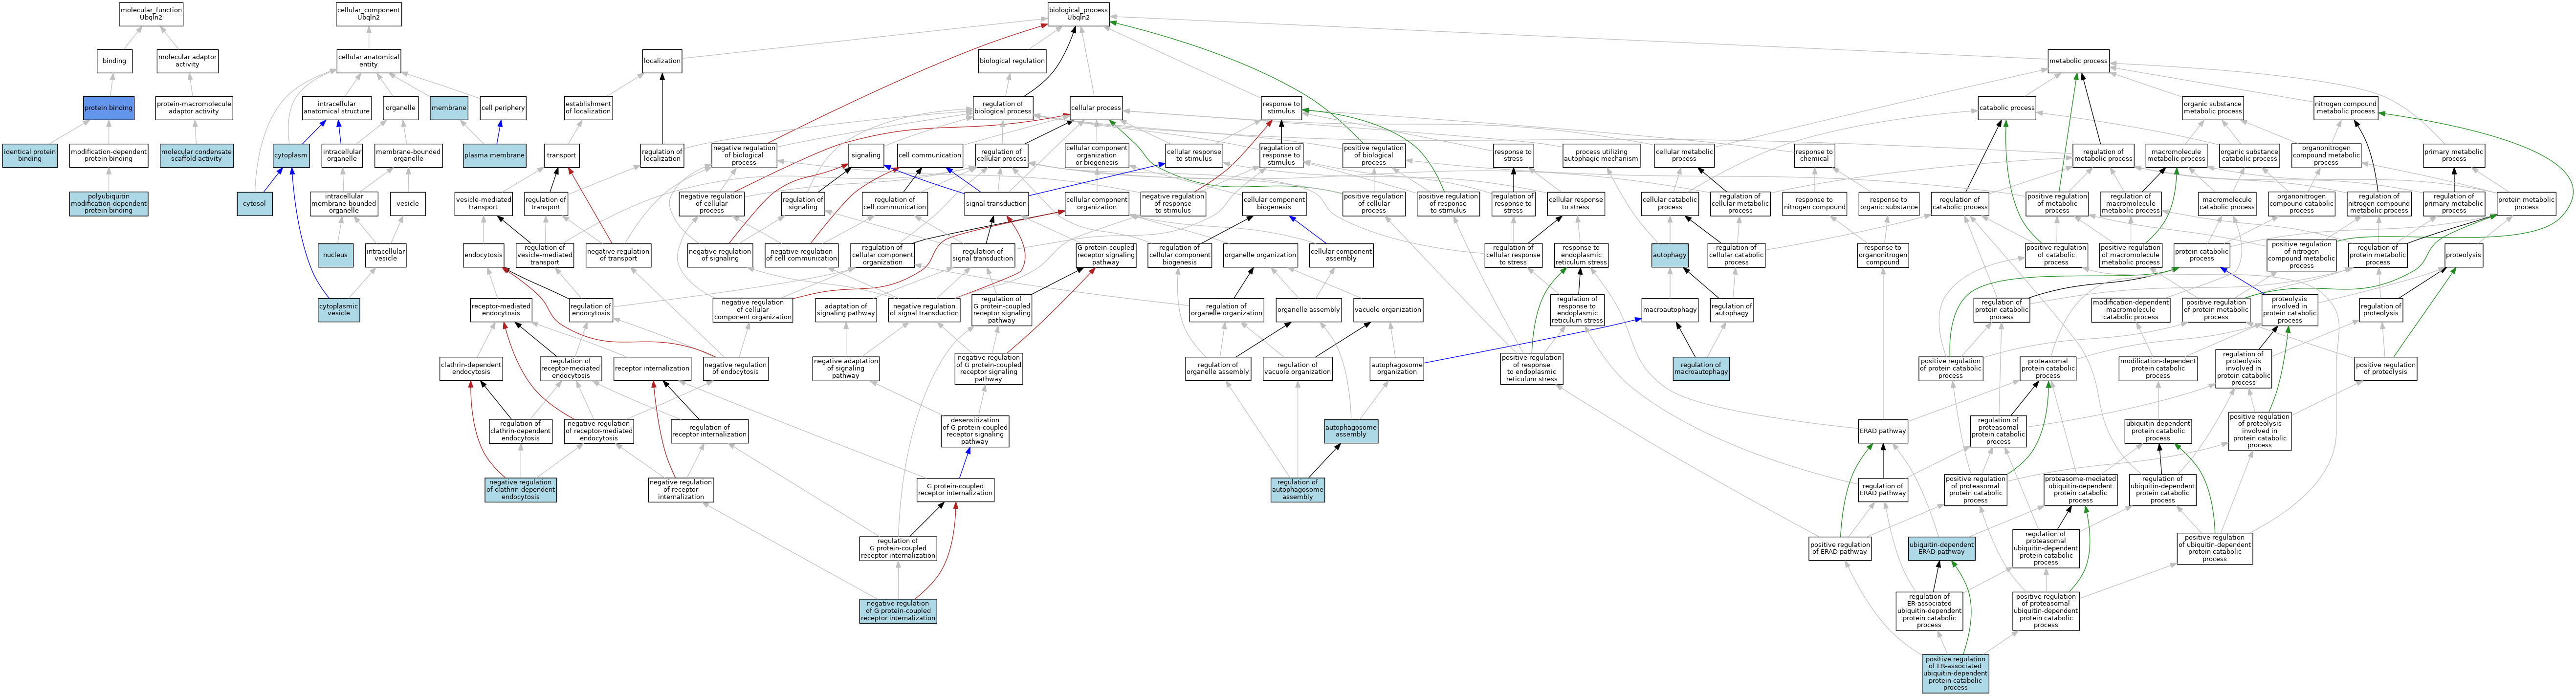Select the 'cell periphery' node
The height and width of the screenshot is (696, 2576).
503,108
